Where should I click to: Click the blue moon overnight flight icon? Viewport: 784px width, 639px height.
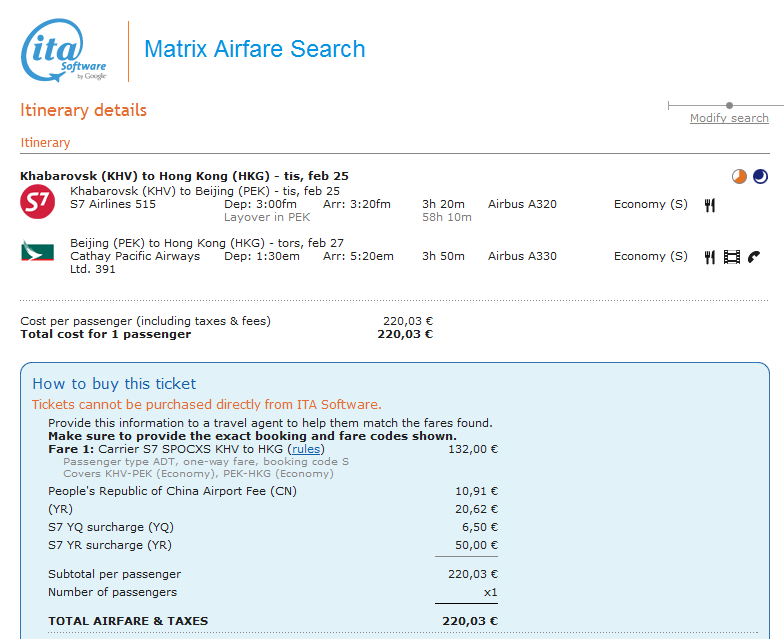click(761, 176)
